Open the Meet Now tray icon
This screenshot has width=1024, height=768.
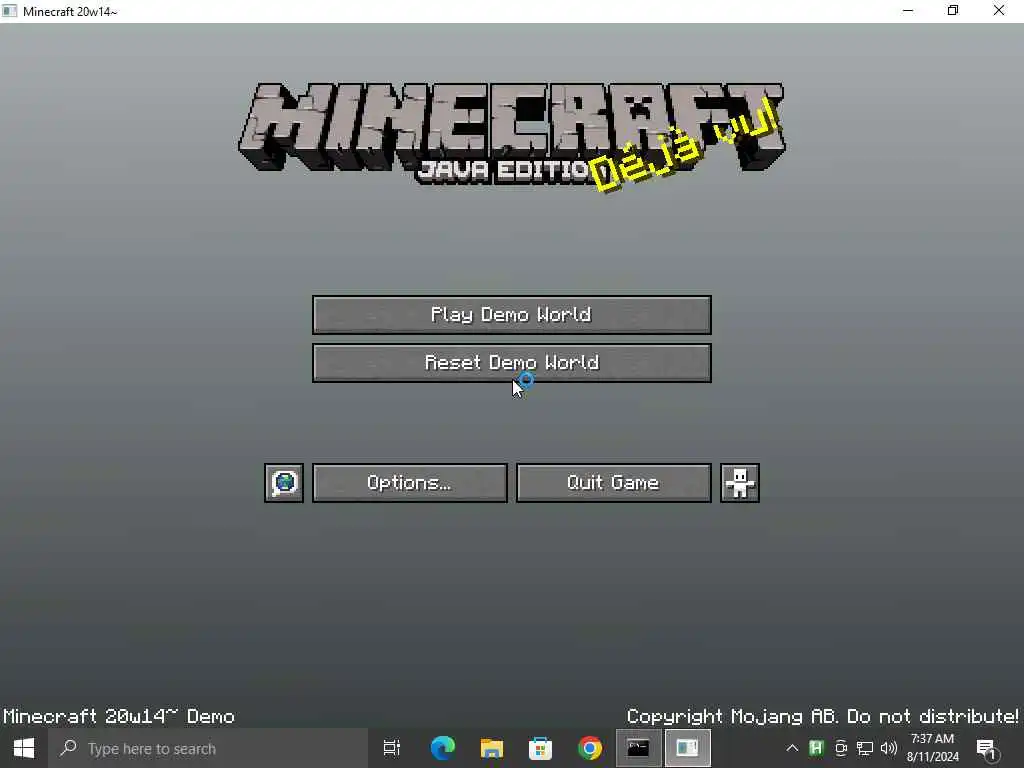[840, 748]
